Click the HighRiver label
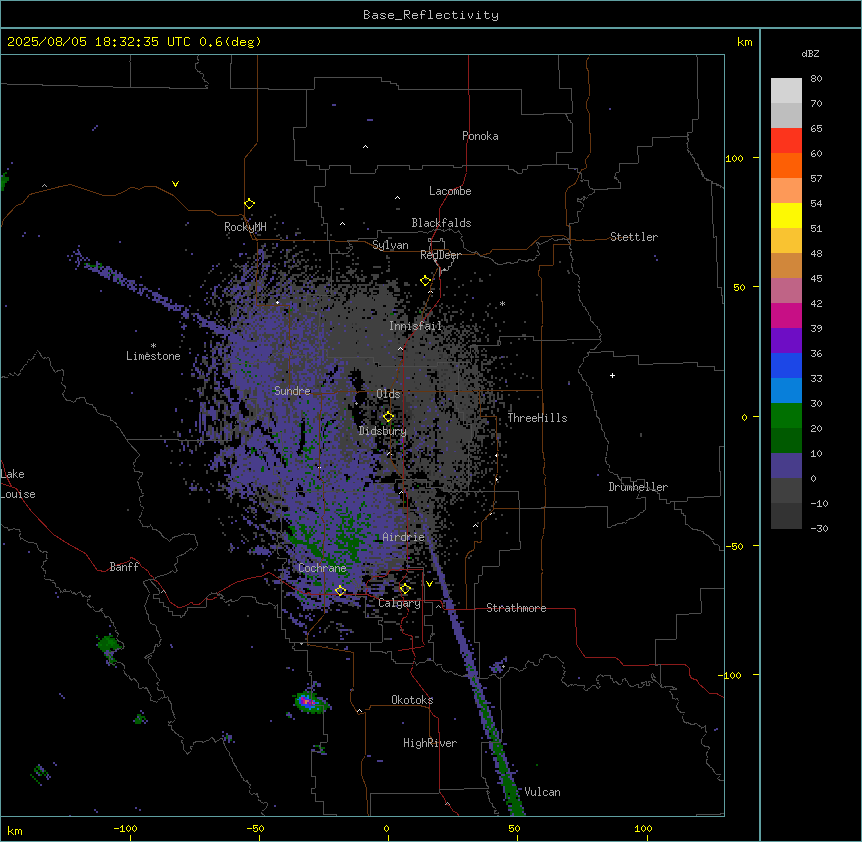The image size is (862, 842). point(429,743)
